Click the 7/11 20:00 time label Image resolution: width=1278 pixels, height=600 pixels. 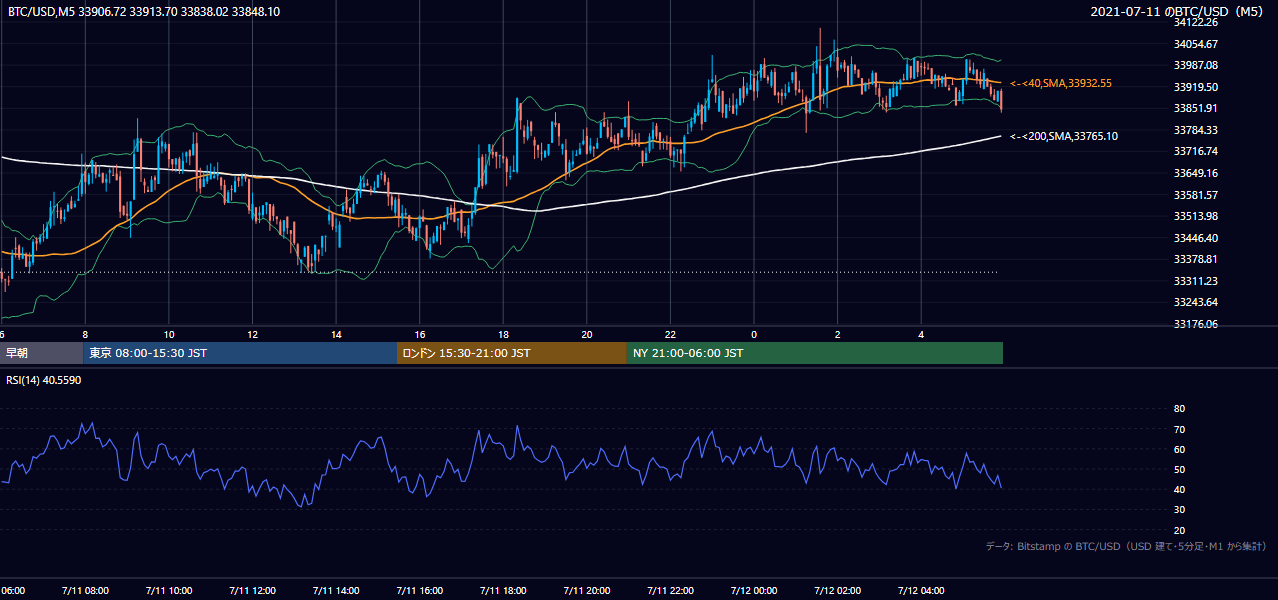[x=586, y=590]
